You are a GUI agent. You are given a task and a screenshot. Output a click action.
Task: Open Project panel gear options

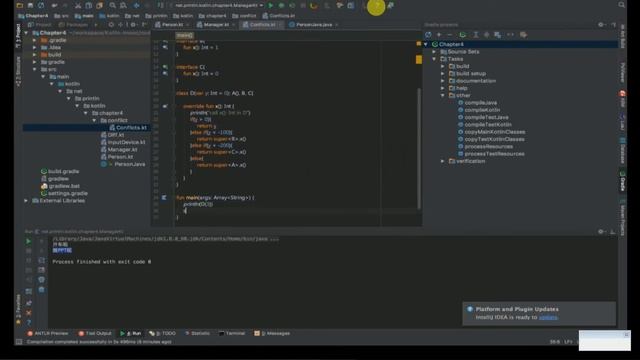tap(133, 25)
